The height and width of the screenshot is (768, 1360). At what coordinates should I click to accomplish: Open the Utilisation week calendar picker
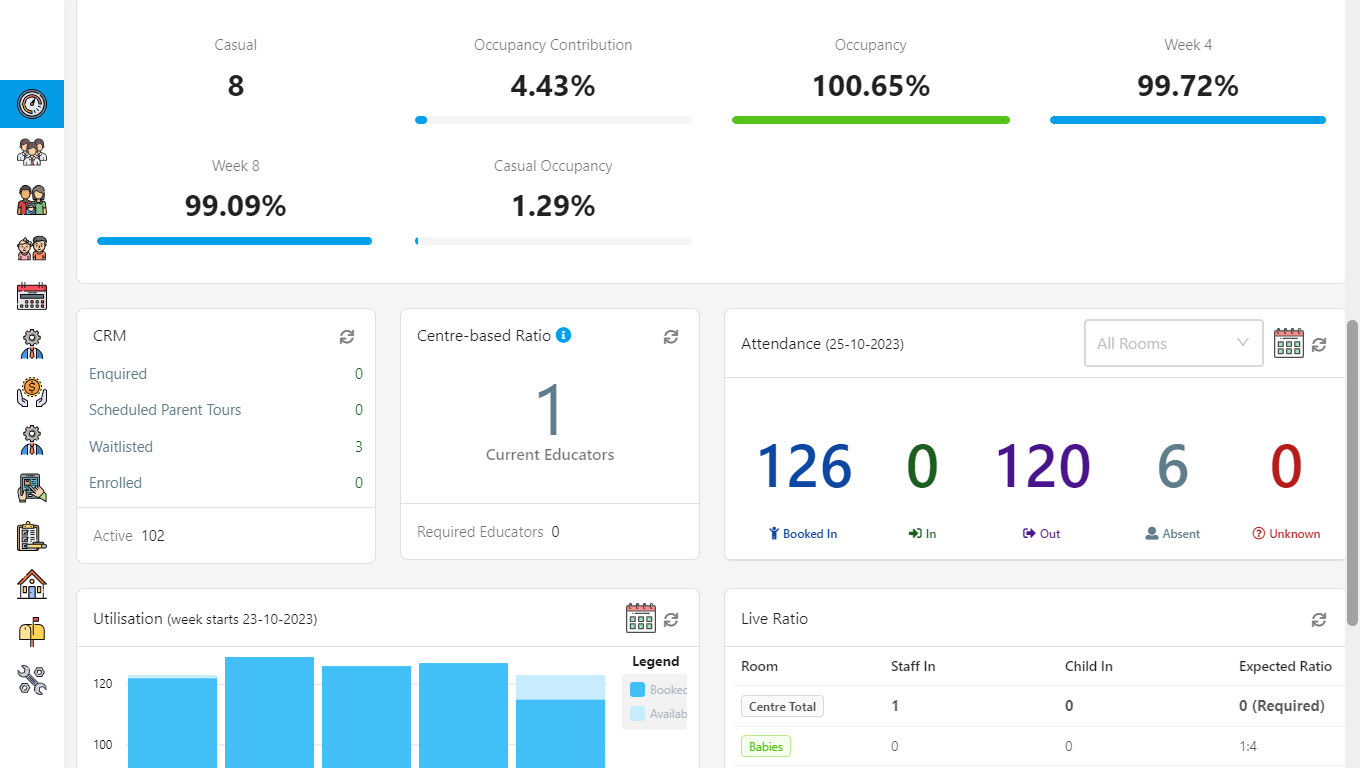(640, 619)
